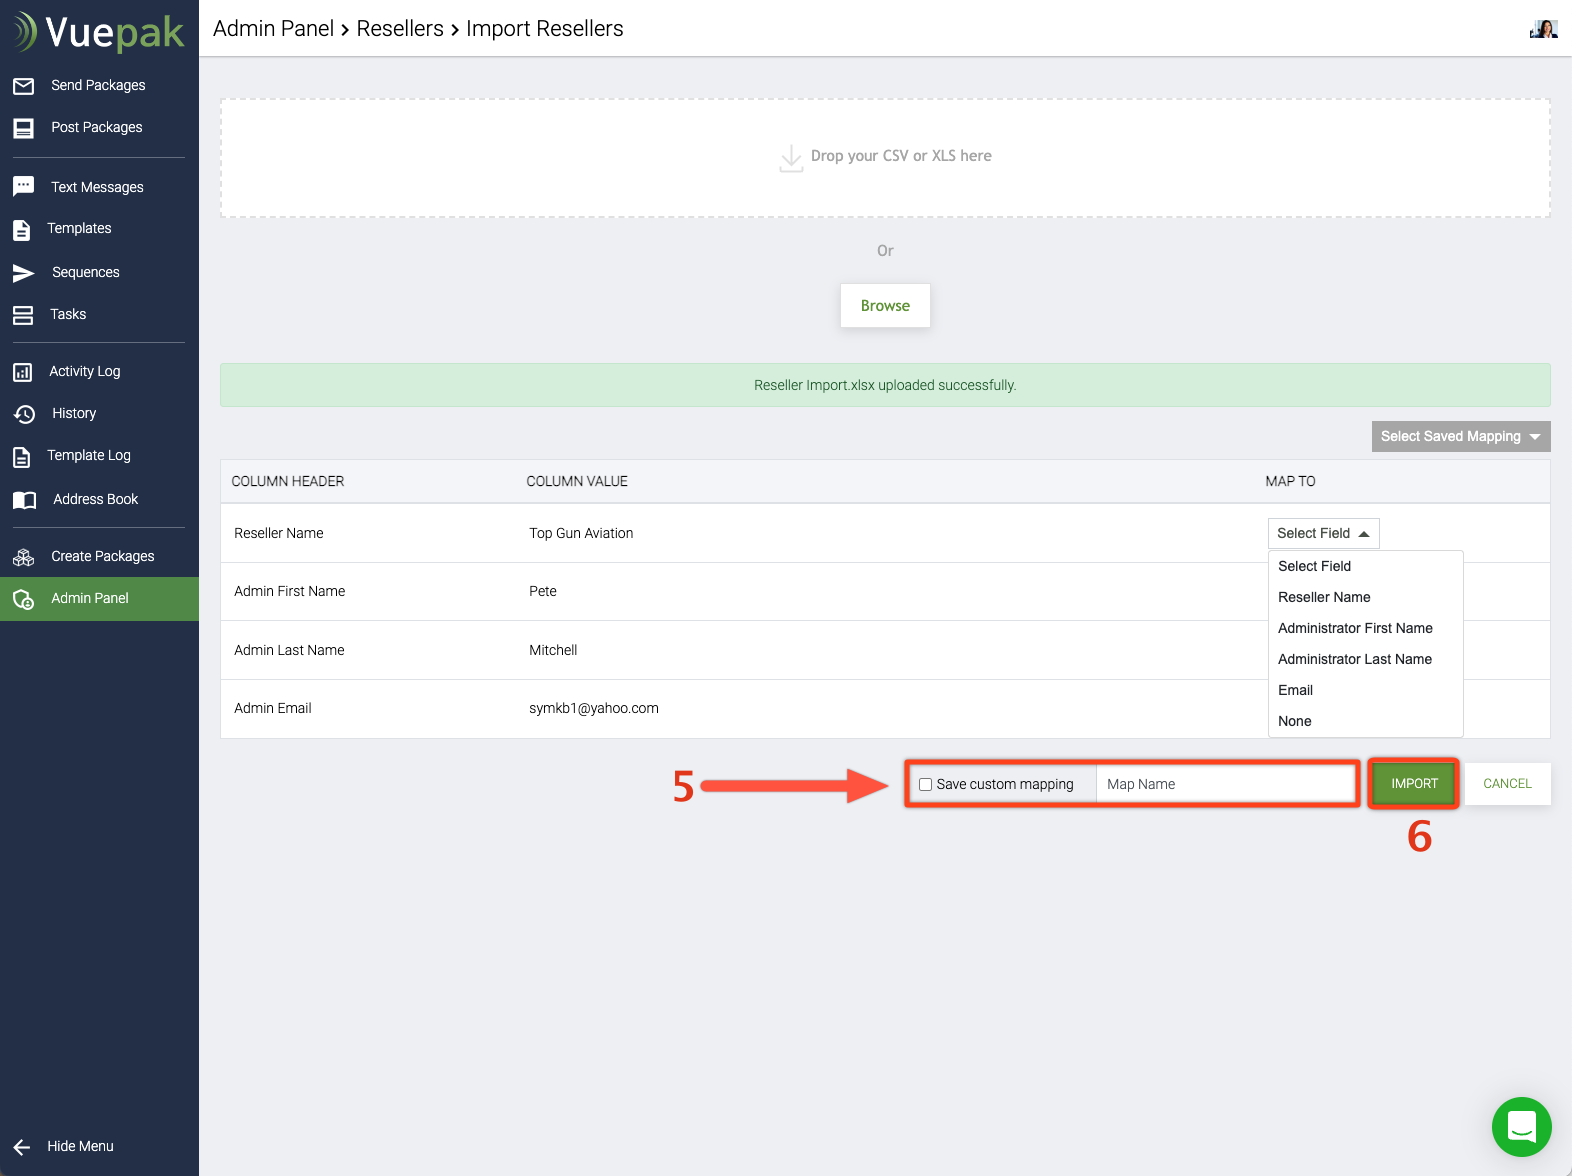Click the COLUMN VALUE heading
Viewport: 1572px width, 1176px height.
pyautogui.click(x=577, y=481)
